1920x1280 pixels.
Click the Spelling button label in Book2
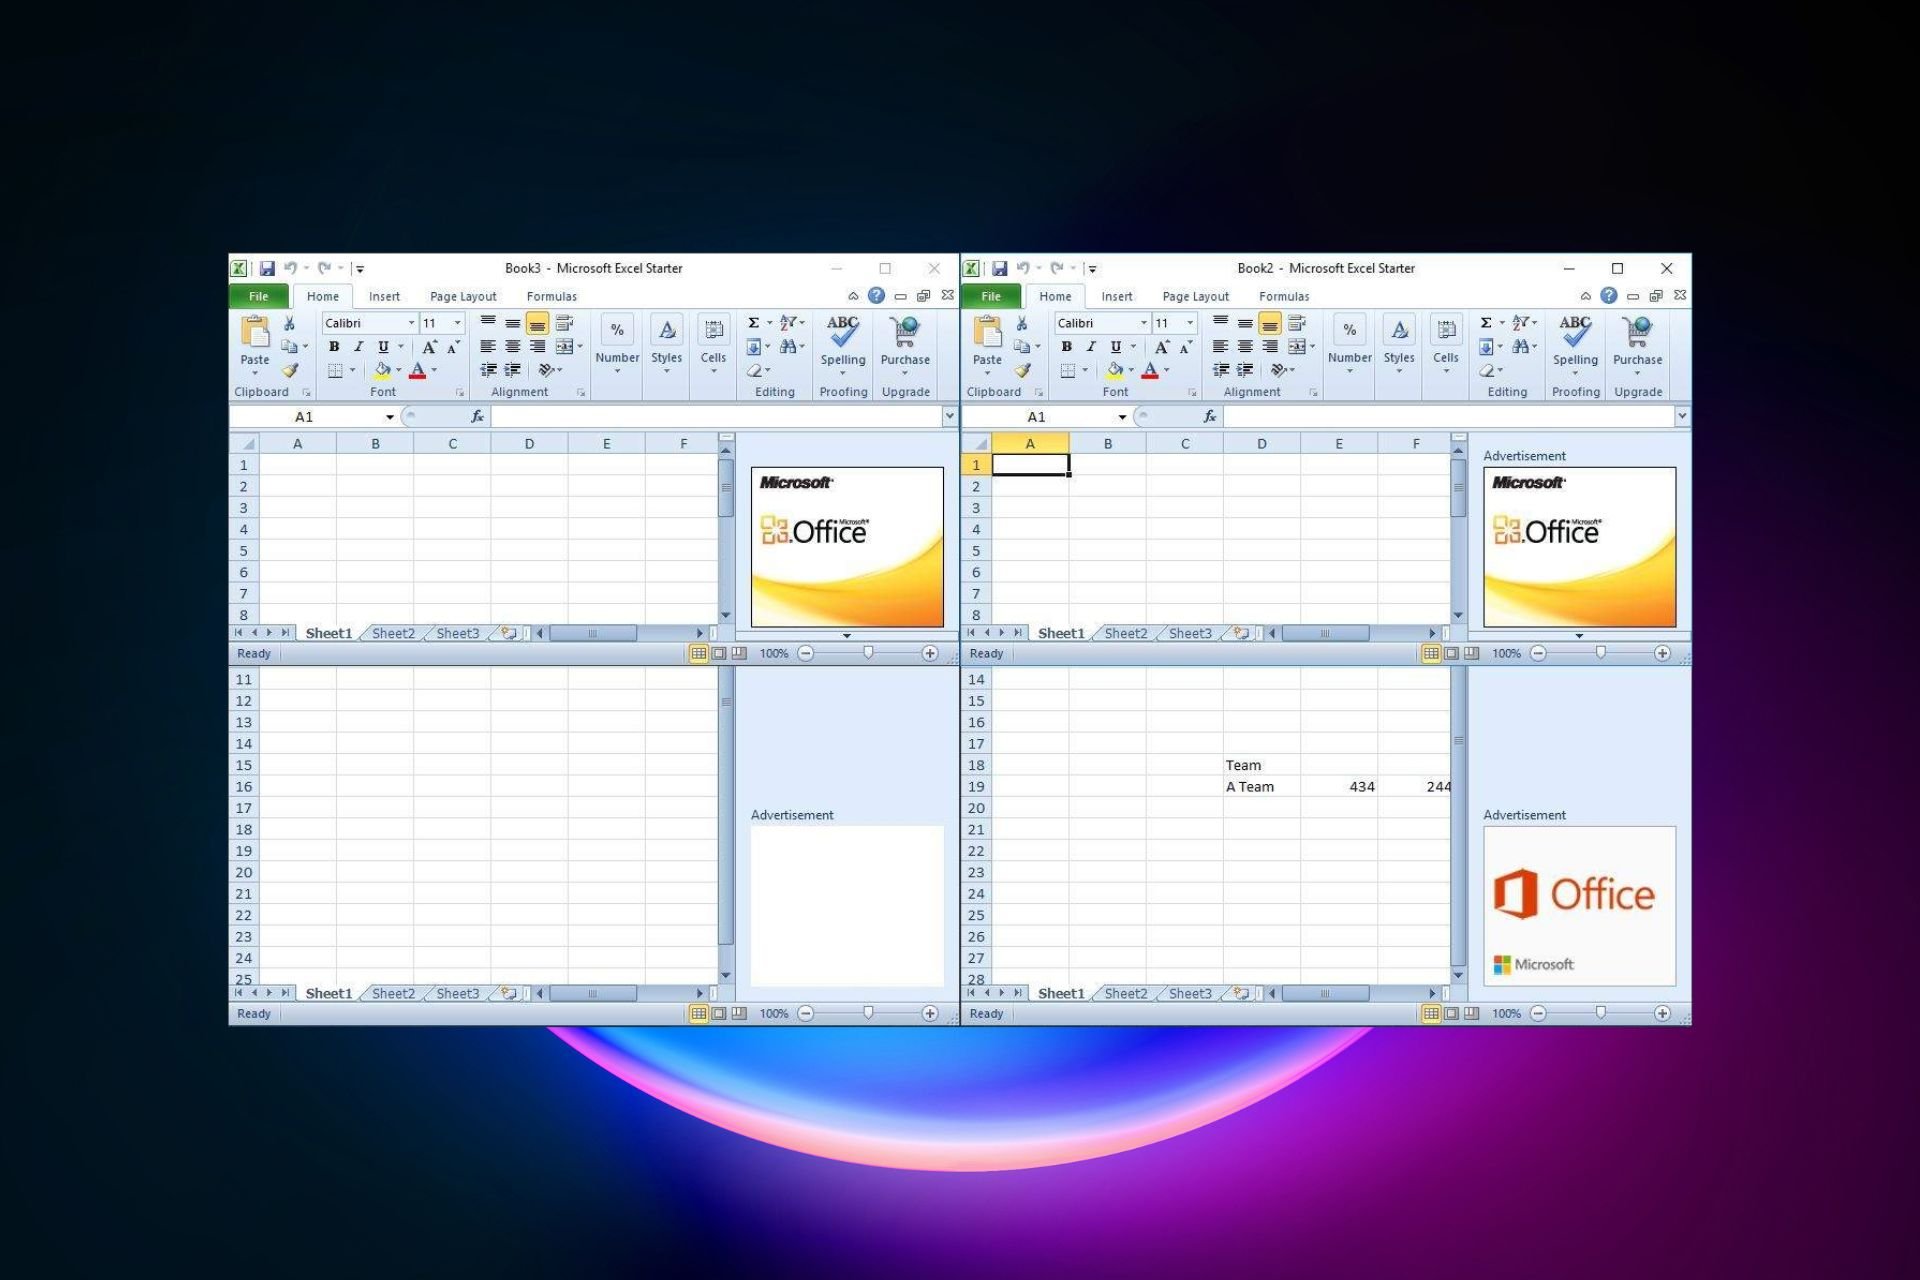tap(1575, 360)
